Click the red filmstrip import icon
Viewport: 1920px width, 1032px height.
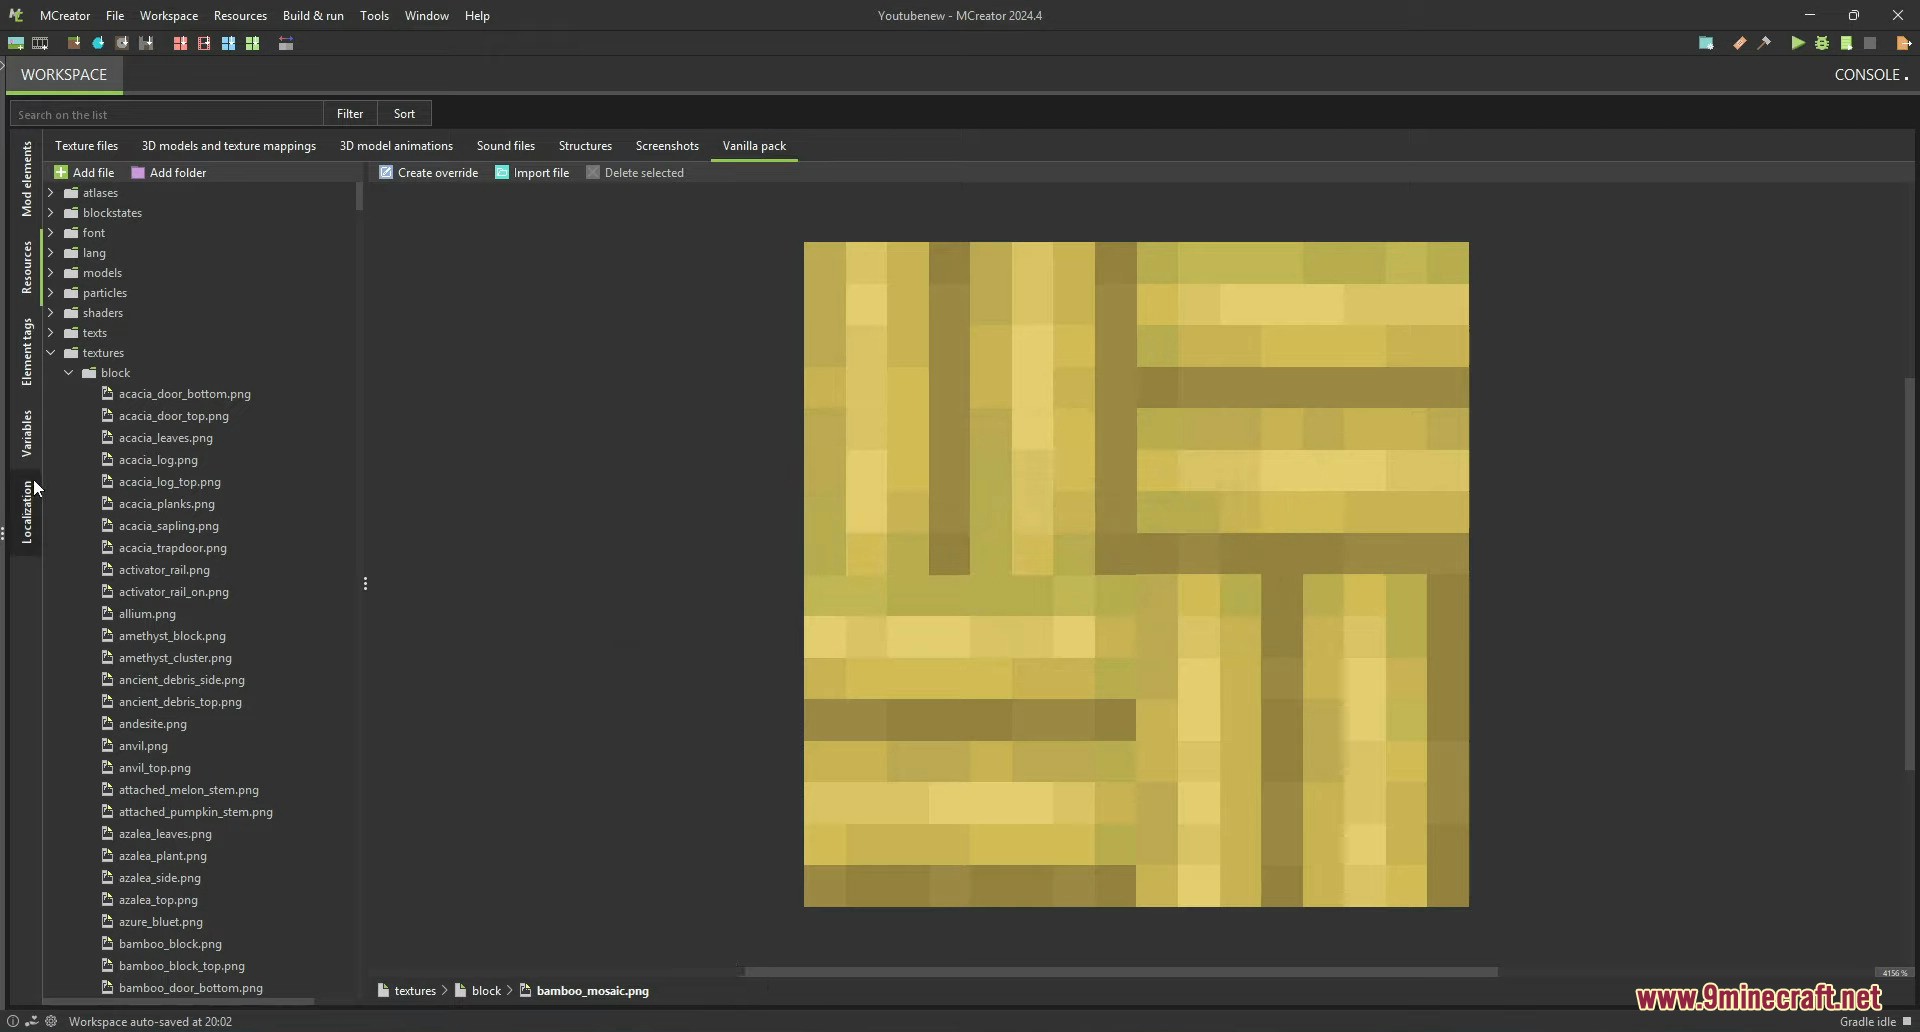204,43
